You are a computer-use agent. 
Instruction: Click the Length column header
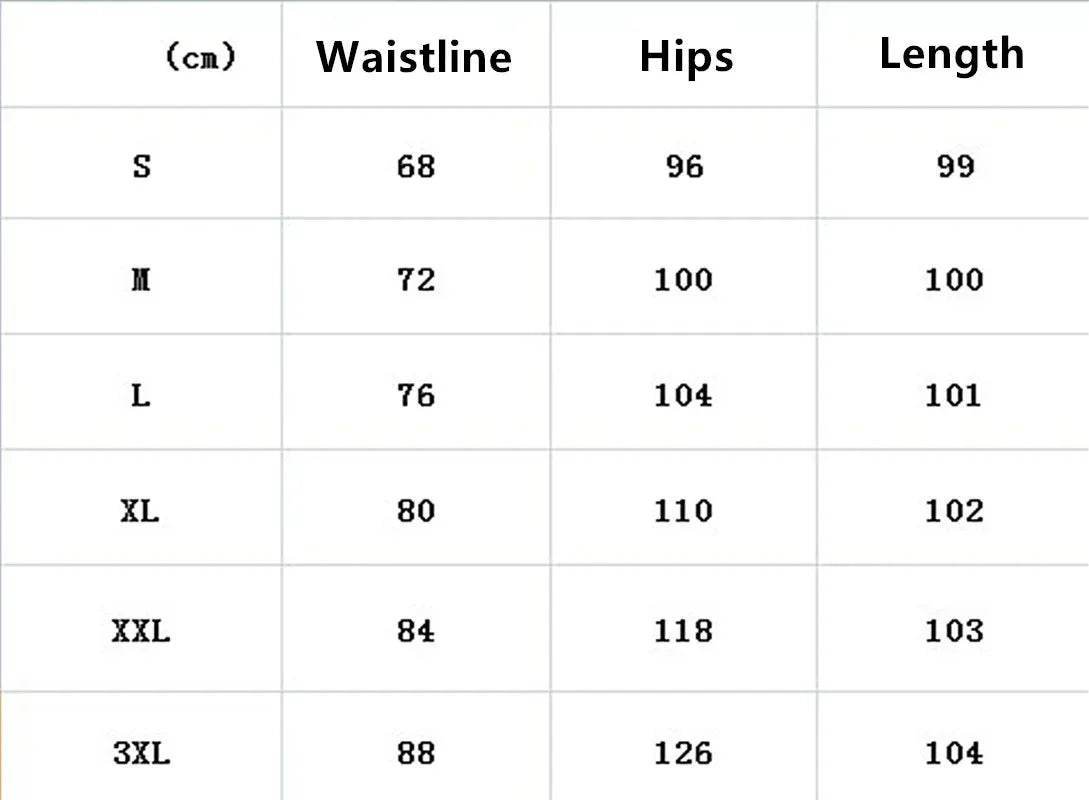point(951,54)
